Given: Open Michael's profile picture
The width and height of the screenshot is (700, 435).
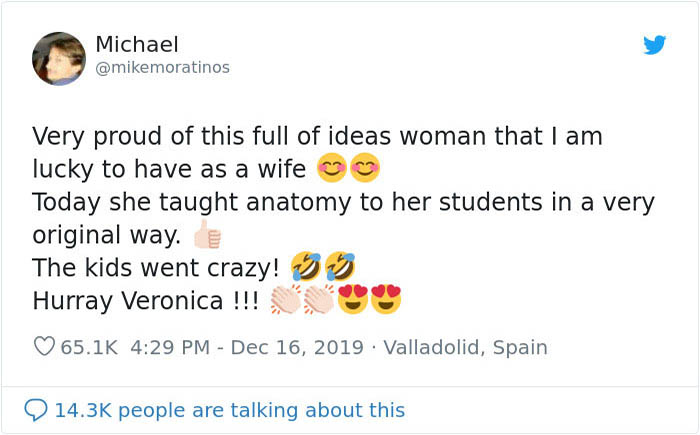Looking at the screenshot, I should 58,58.
